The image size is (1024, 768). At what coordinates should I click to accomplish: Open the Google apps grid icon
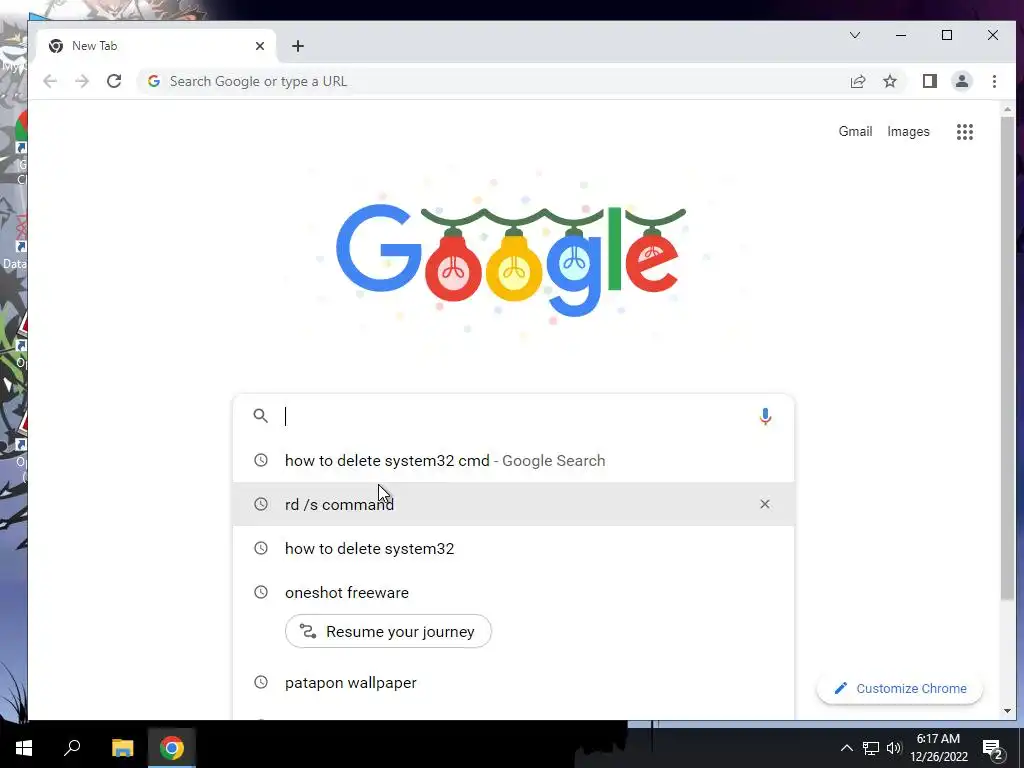[965, 132]
